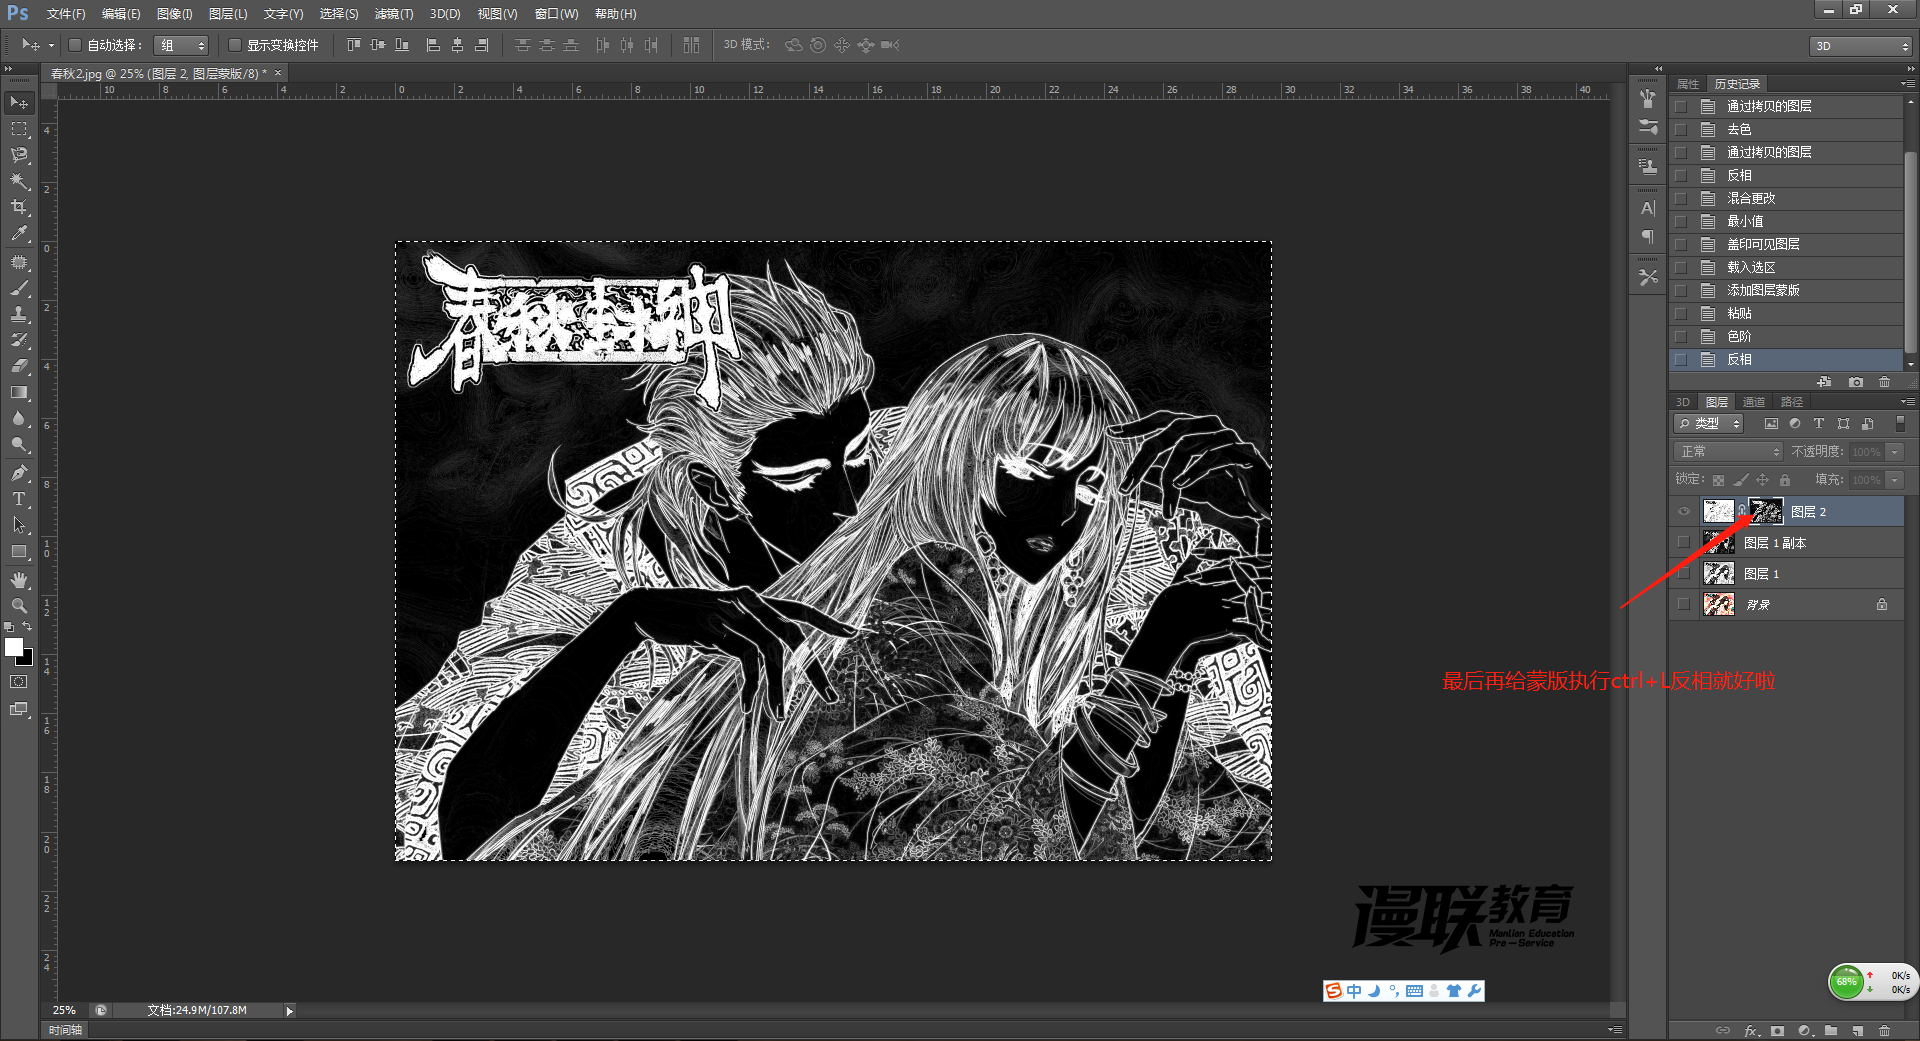Hide the 图层 2 layer visibility
Viewport: 1920px width, 1041px height.
click(x=1684, y=512)
